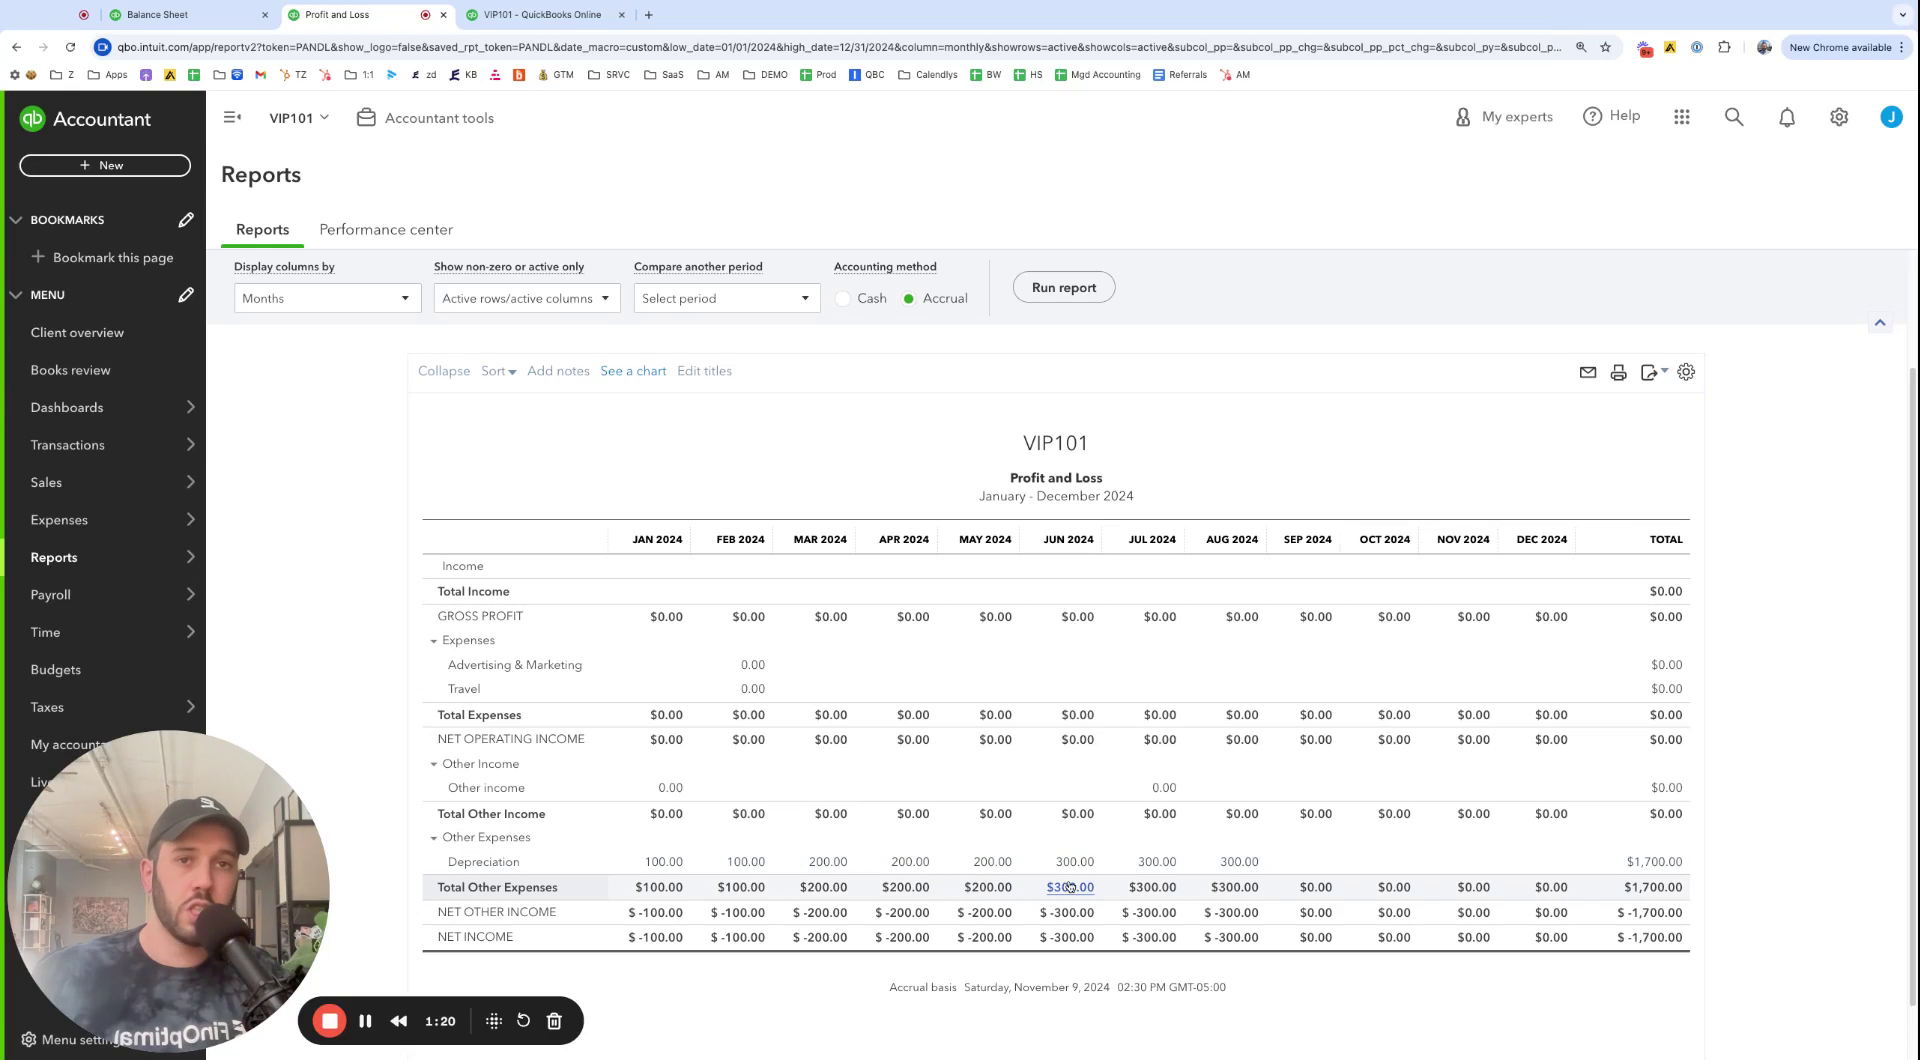Click the email report envelope icon

point(1587,372)
